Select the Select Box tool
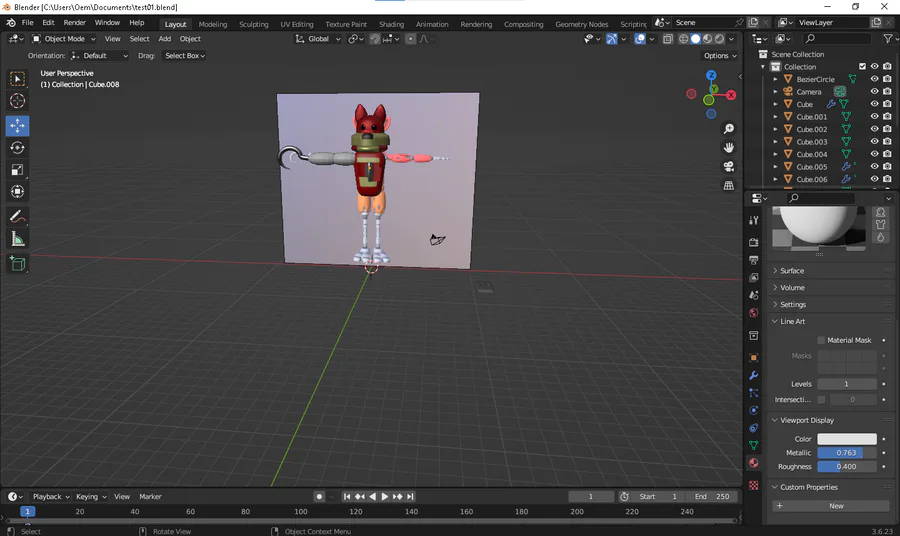Viewport: 900px width, 536px height. pos(17,79)
